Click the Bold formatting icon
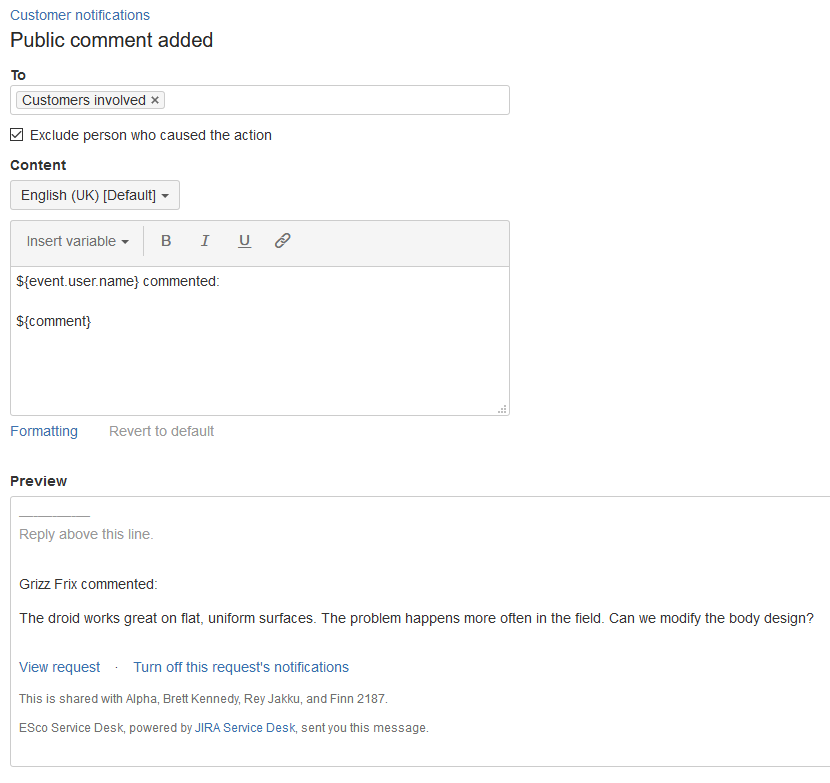 166,241
